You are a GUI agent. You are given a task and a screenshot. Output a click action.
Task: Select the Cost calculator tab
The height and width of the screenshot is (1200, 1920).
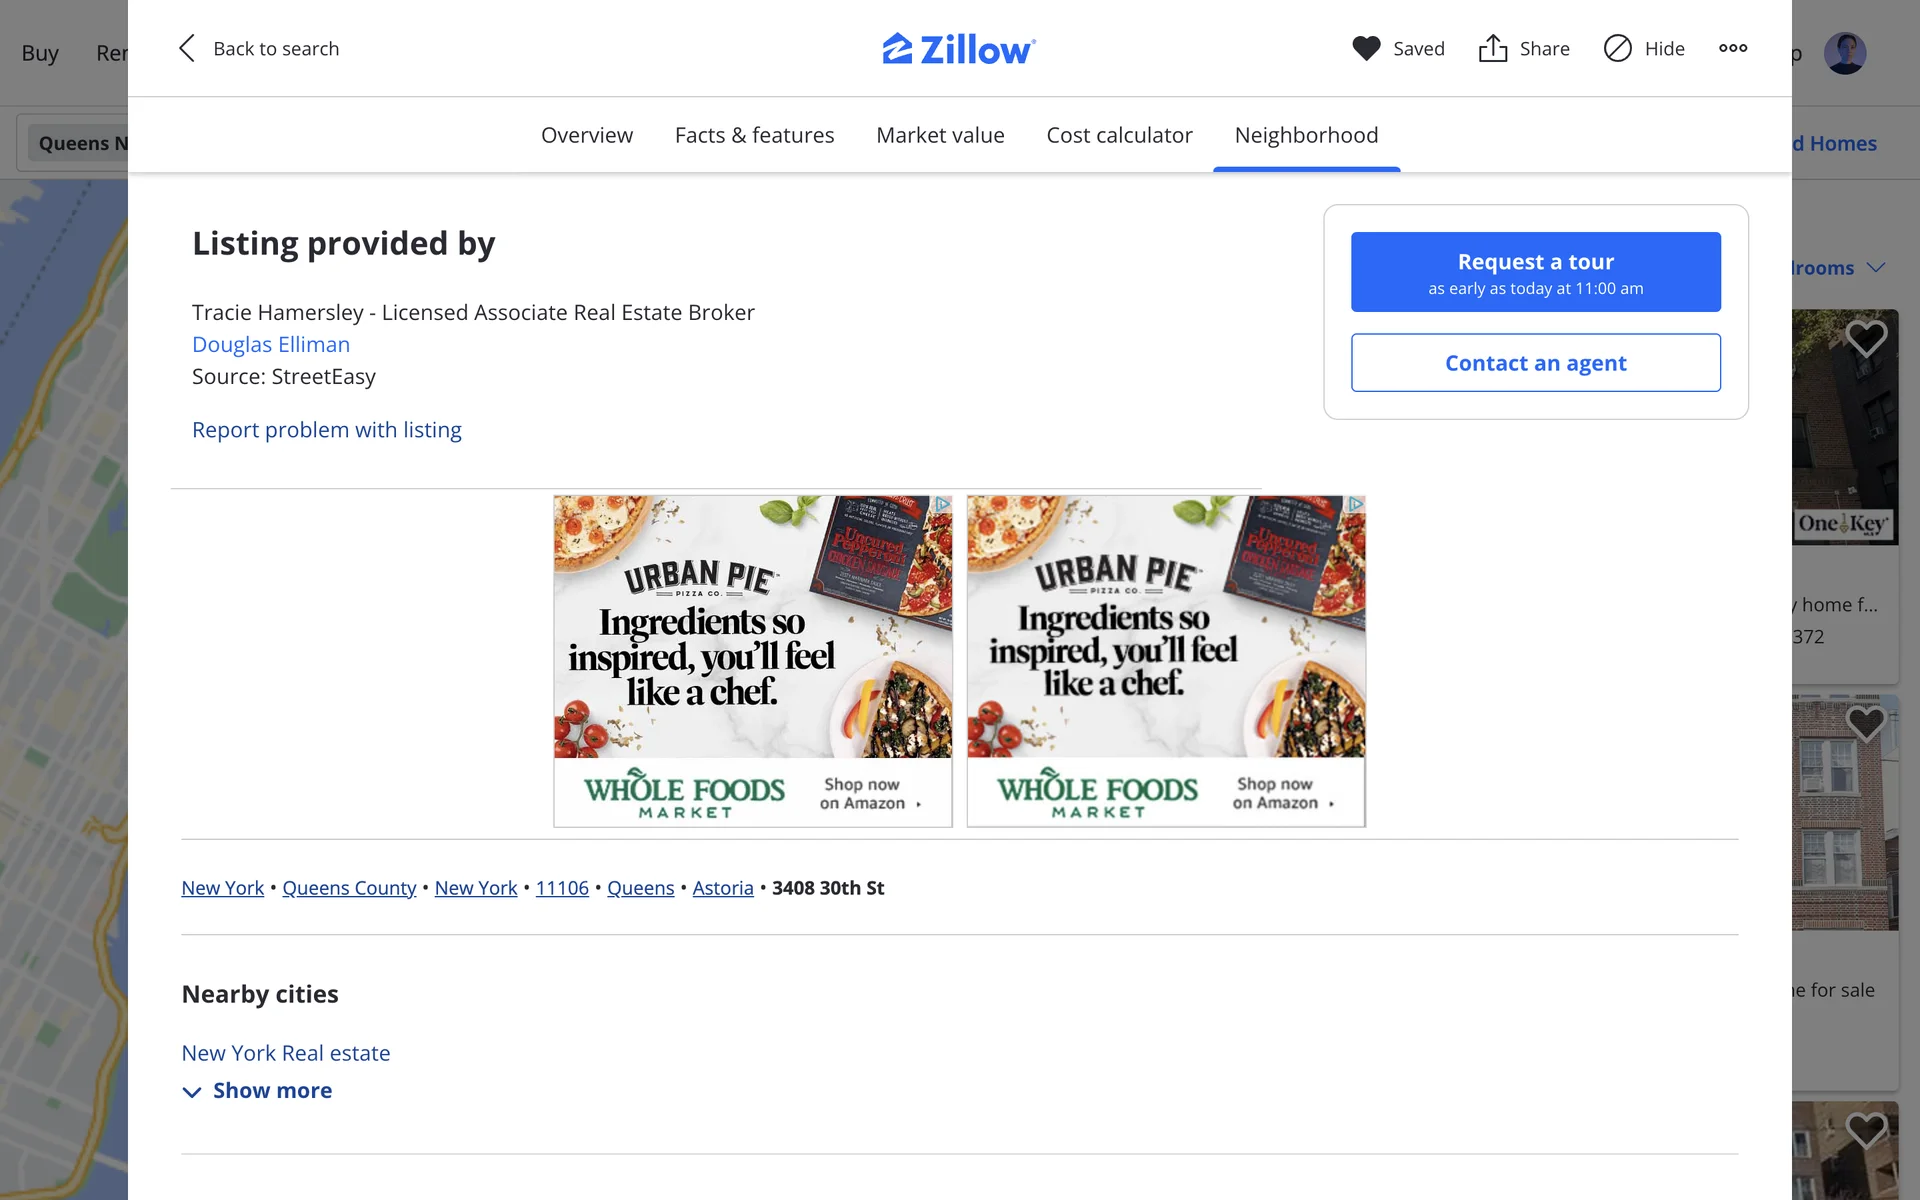(1119, 135)
